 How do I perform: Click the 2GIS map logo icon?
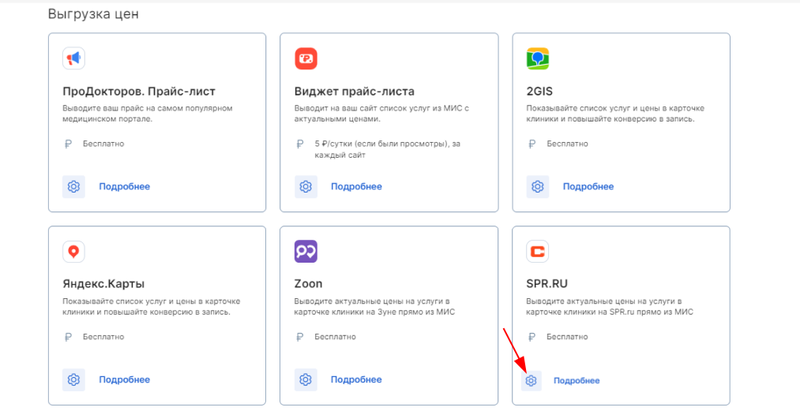(537, 58)
